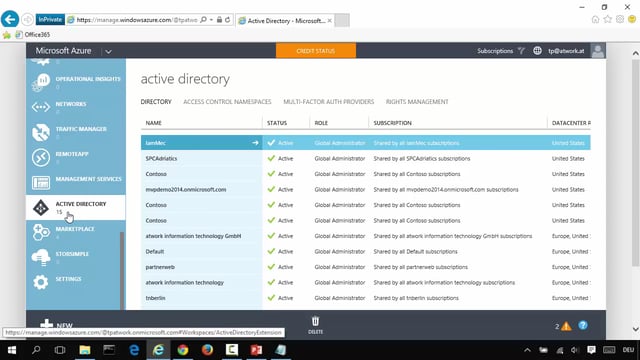
Task: Select the Active Directory sidebar icon
Action: [x=41, y=208]
